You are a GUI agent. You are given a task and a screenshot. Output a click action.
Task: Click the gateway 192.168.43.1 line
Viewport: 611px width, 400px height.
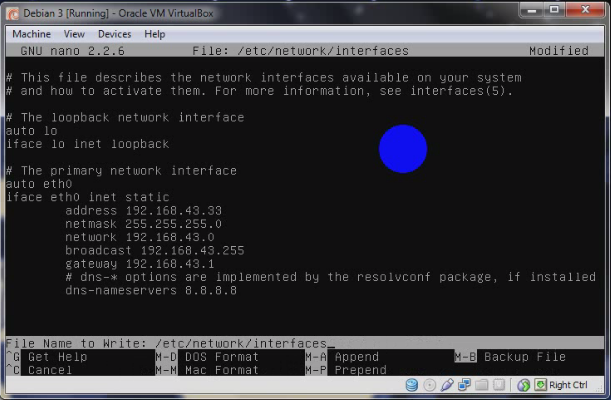click(140, 264)
